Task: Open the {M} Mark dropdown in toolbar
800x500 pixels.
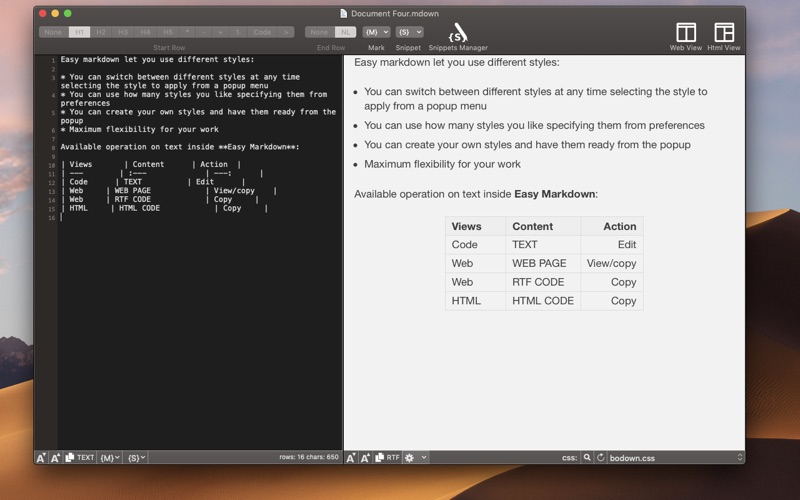Action: (377, 32)
